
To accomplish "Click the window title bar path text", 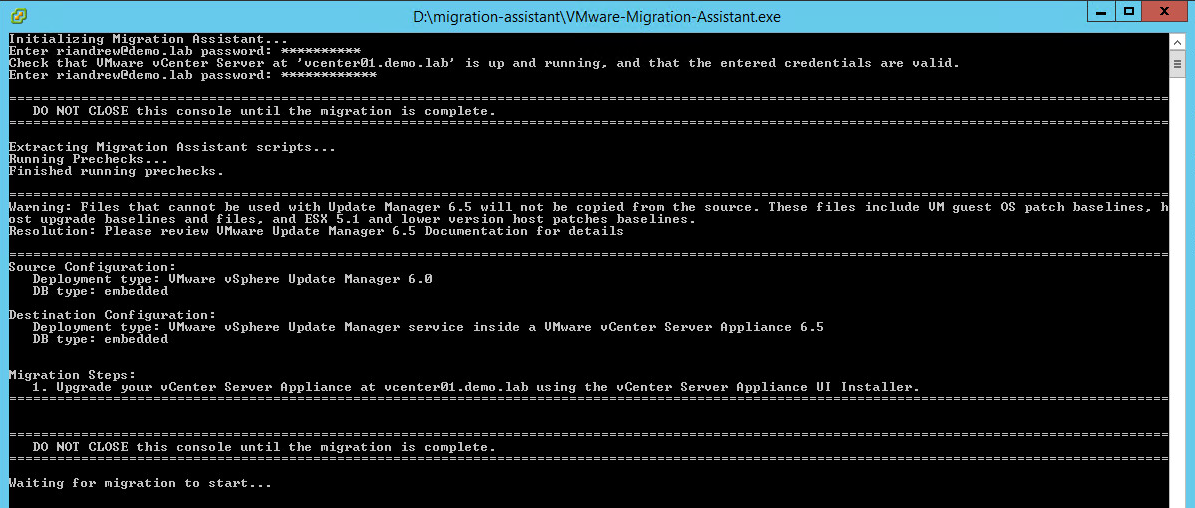I will click(x=597, y=16).
